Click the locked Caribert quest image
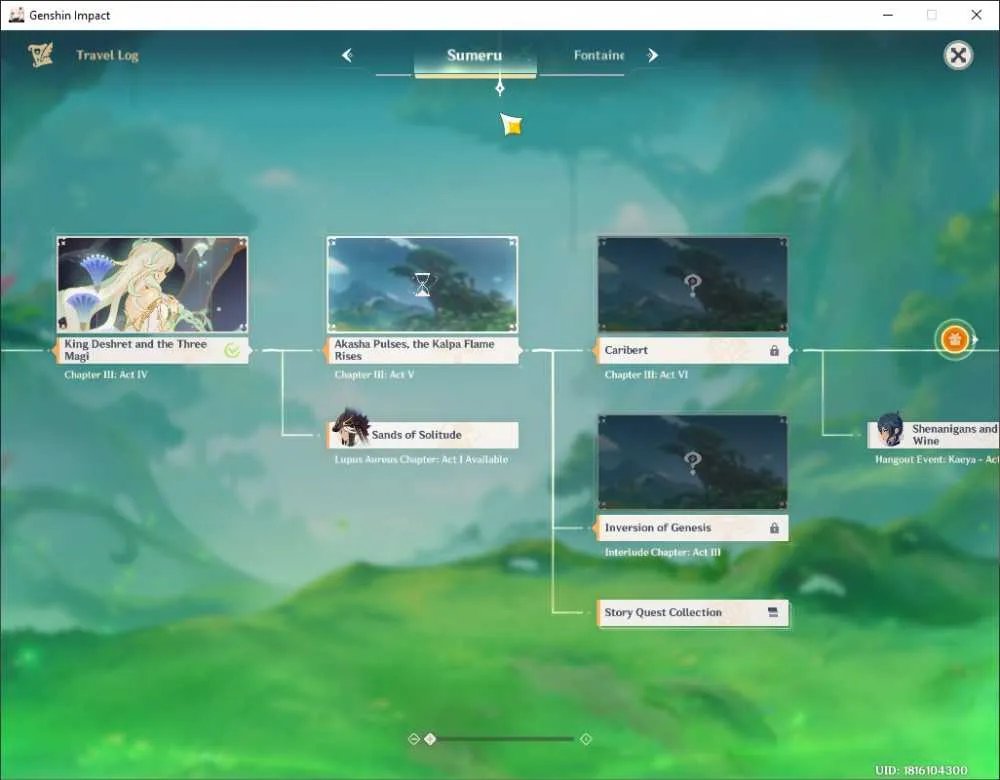This screenshot has height=780, width=1000. (693, 284)
